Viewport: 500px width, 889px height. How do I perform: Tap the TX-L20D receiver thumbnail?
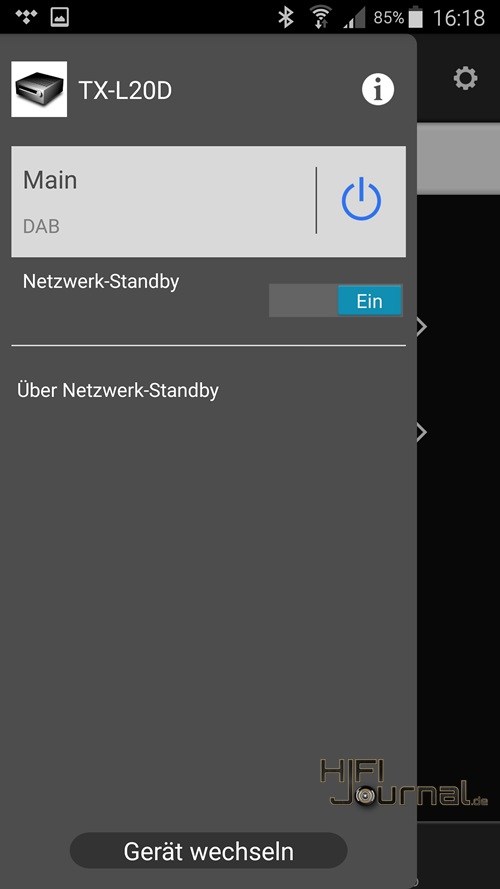(x=39, y=89)
